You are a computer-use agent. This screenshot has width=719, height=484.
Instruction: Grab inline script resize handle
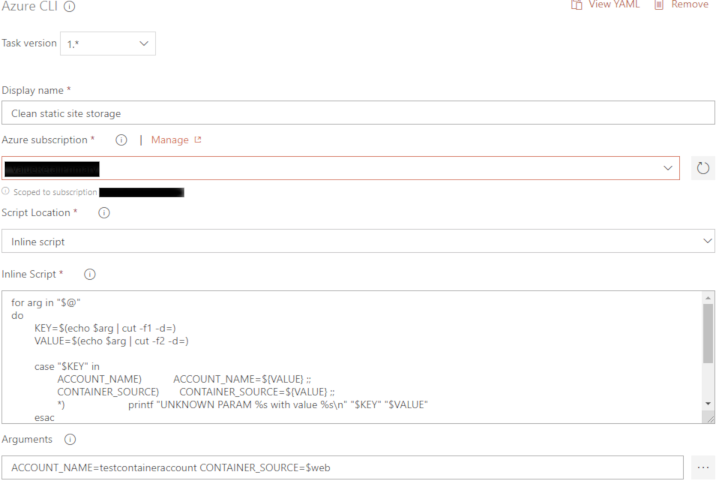tap(709, 418)
